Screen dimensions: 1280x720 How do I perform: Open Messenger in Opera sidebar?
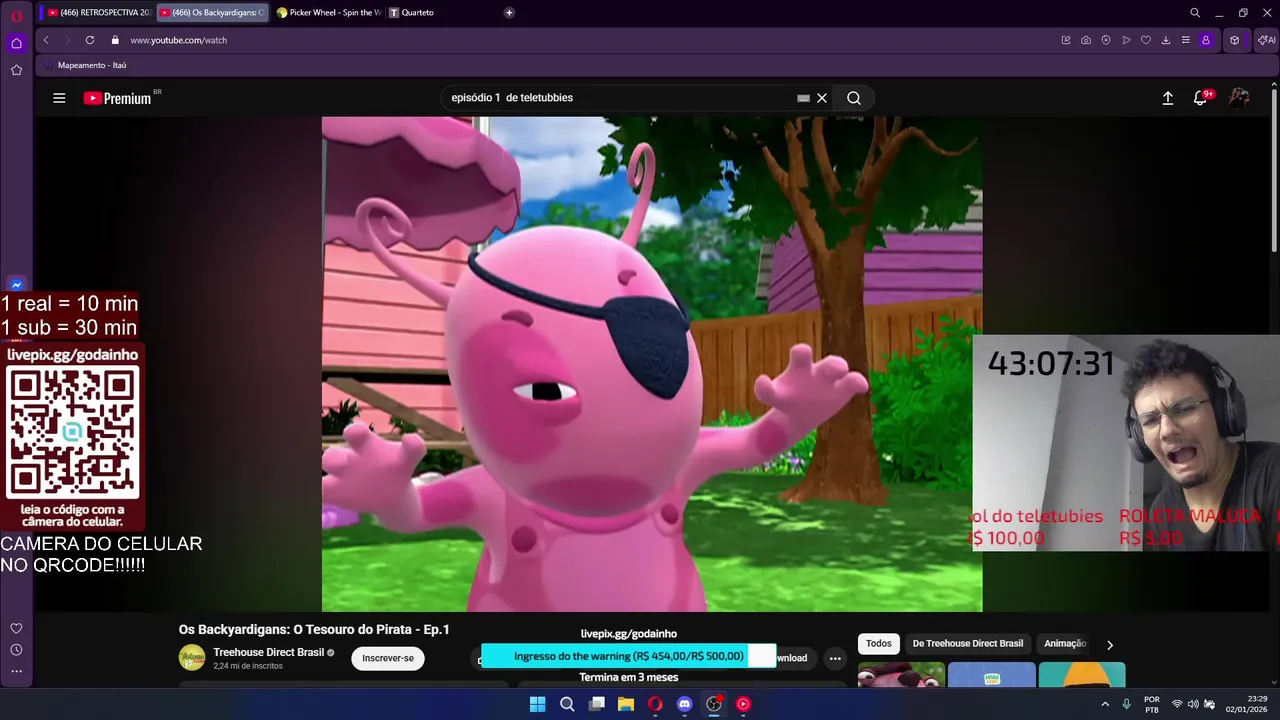(x=16, y=285)
